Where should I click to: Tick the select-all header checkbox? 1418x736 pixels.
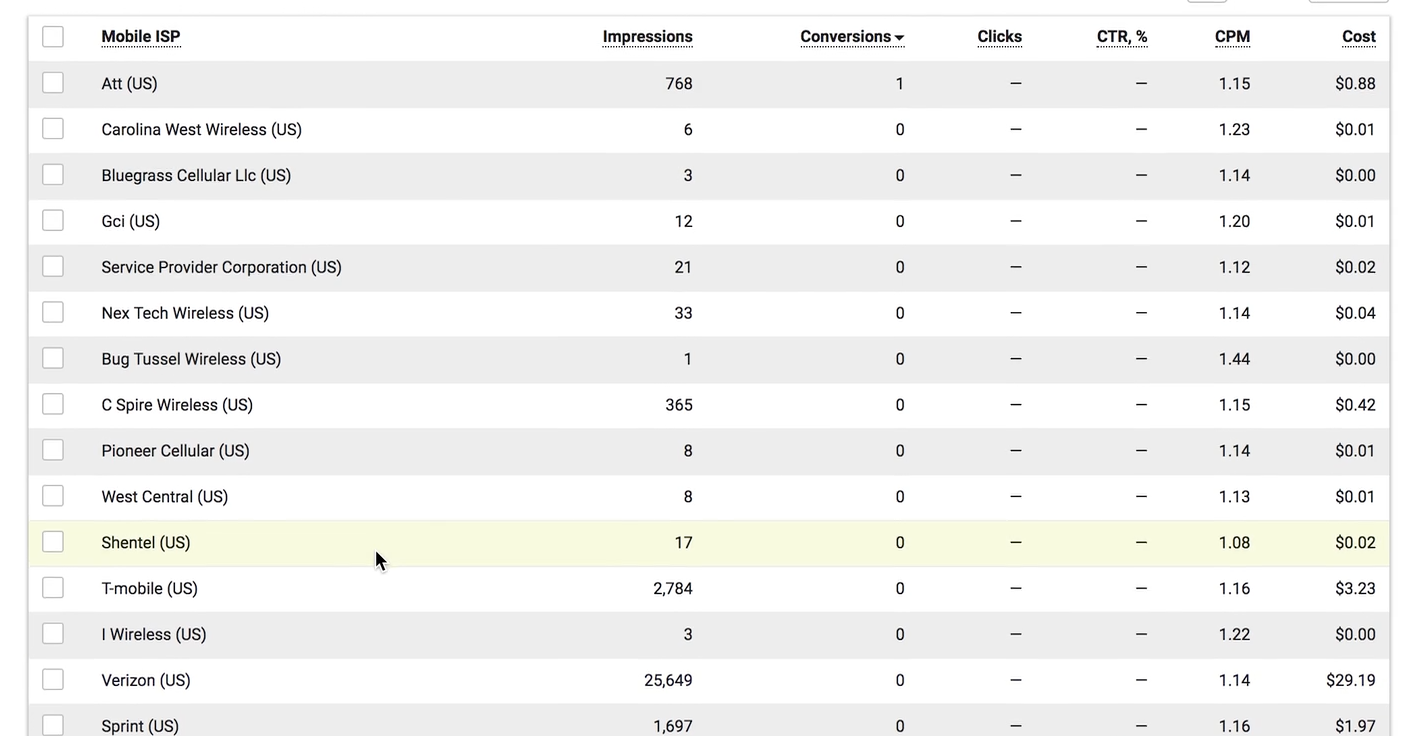53,37
